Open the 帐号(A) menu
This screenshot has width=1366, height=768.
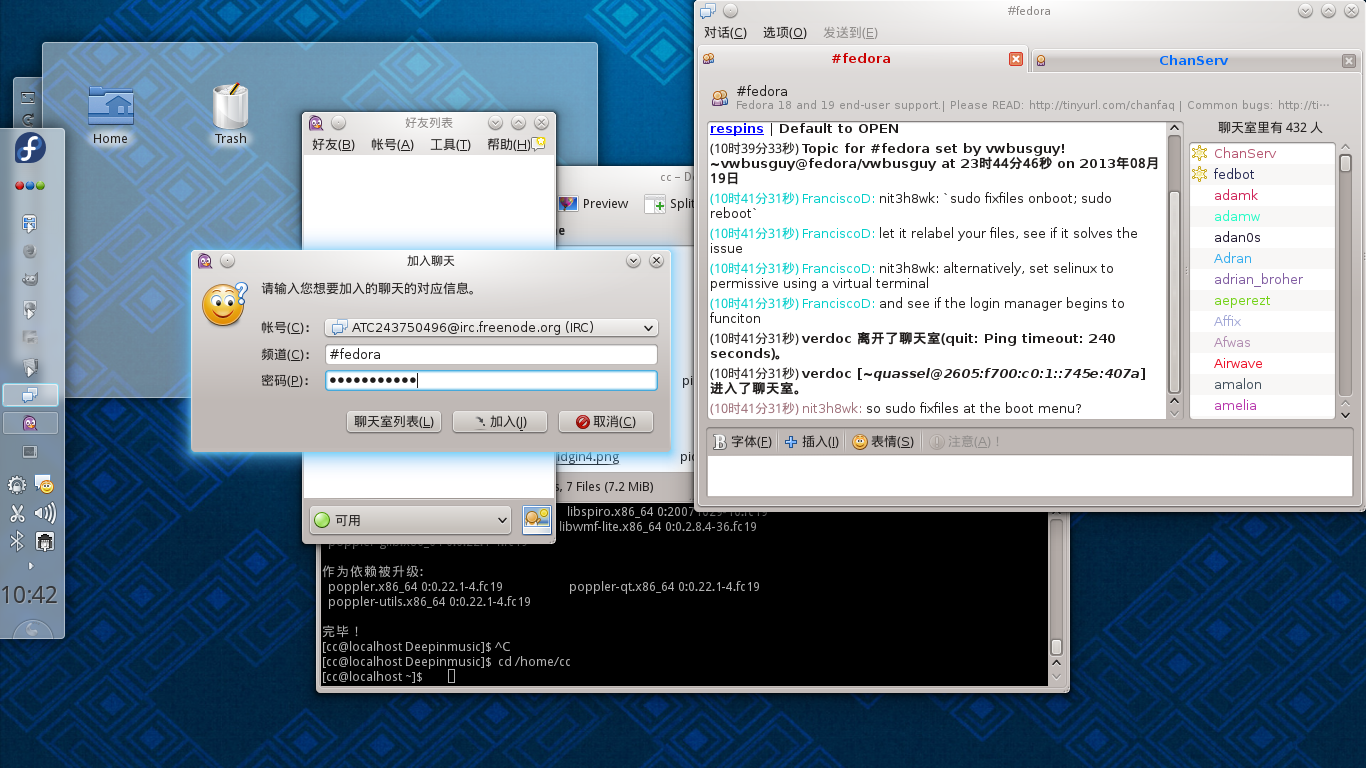click(392, 145)
